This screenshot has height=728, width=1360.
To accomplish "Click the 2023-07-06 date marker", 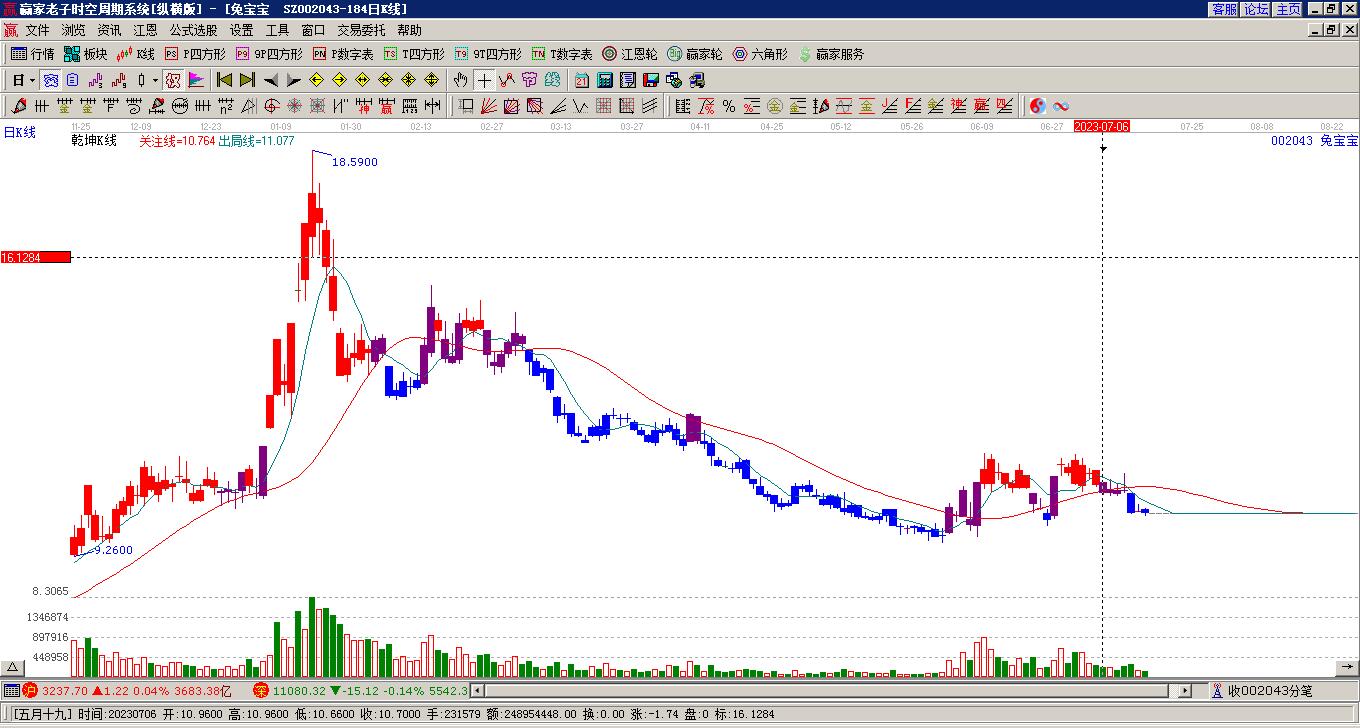I will point(1102,126).
